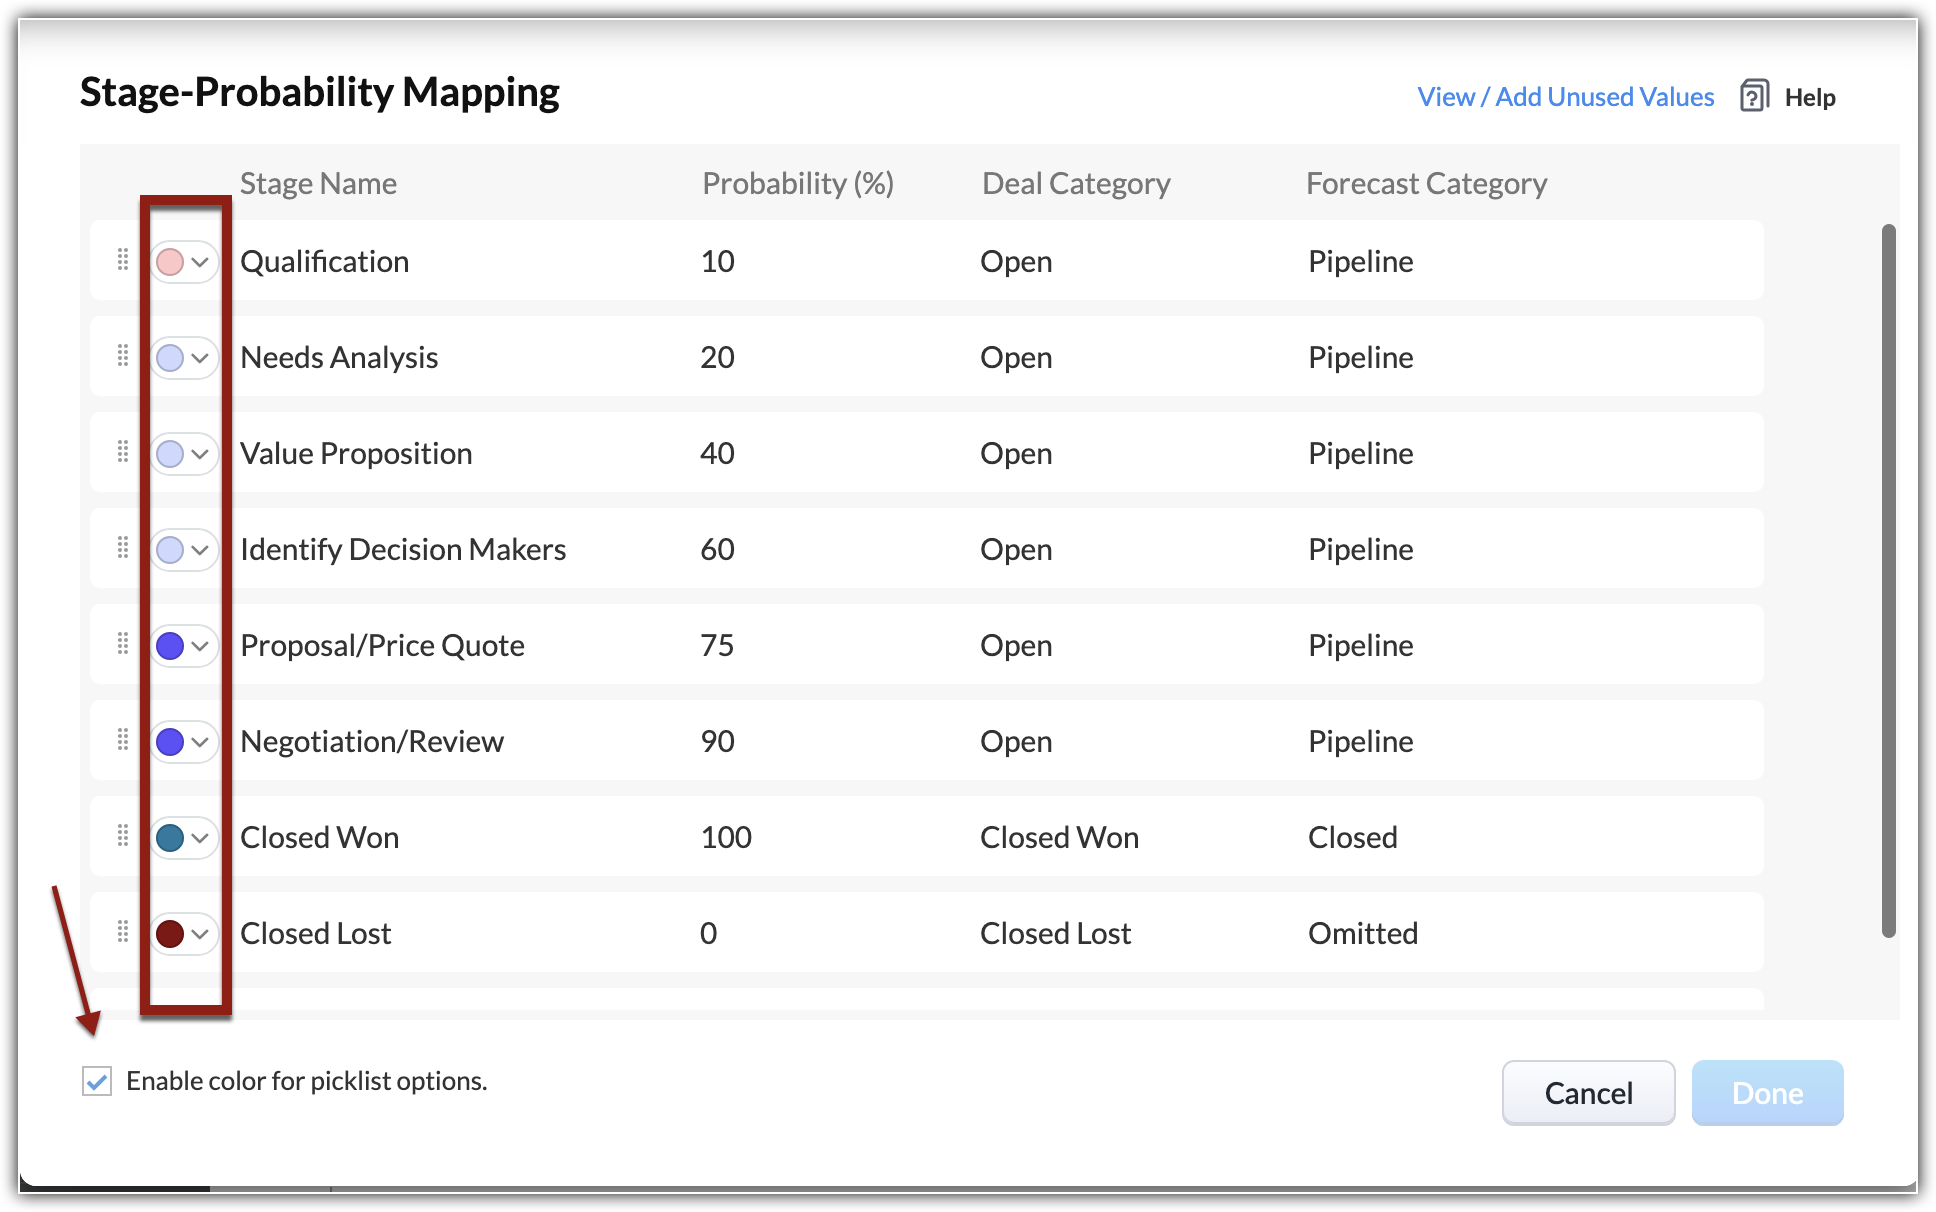This screenshot has width=1936, height=1212.
Task: Click the Probability value 10 for Qualification
Action: click(x=717, y=262)
